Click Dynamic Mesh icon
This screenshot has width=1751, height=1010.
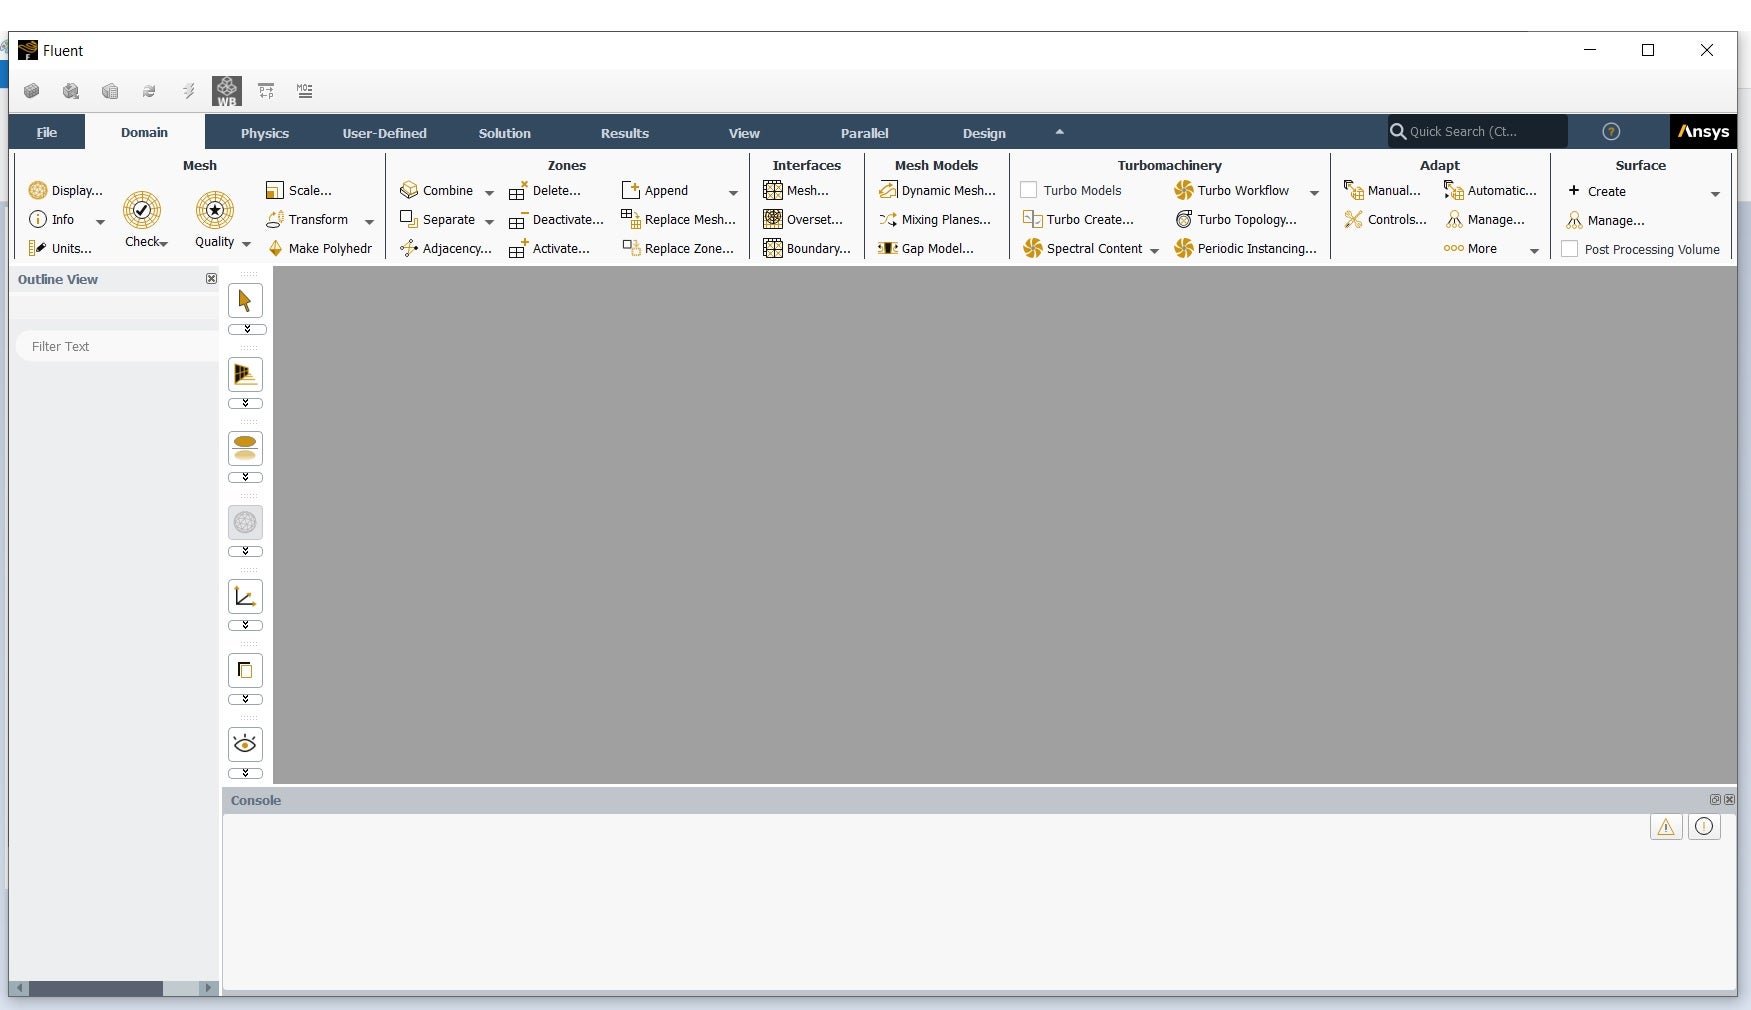887,190
